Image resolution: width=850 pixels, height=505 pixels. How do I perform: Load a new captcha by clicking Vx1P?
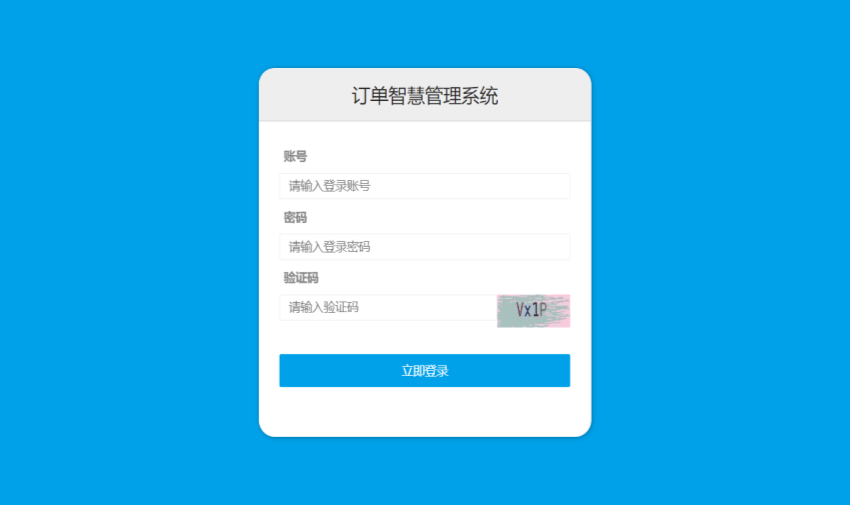click(533, 310)
